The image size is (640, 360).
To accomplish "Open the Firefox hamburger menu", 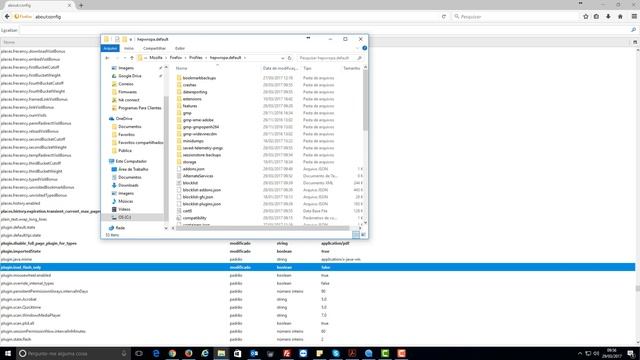I will coord(634,16).
